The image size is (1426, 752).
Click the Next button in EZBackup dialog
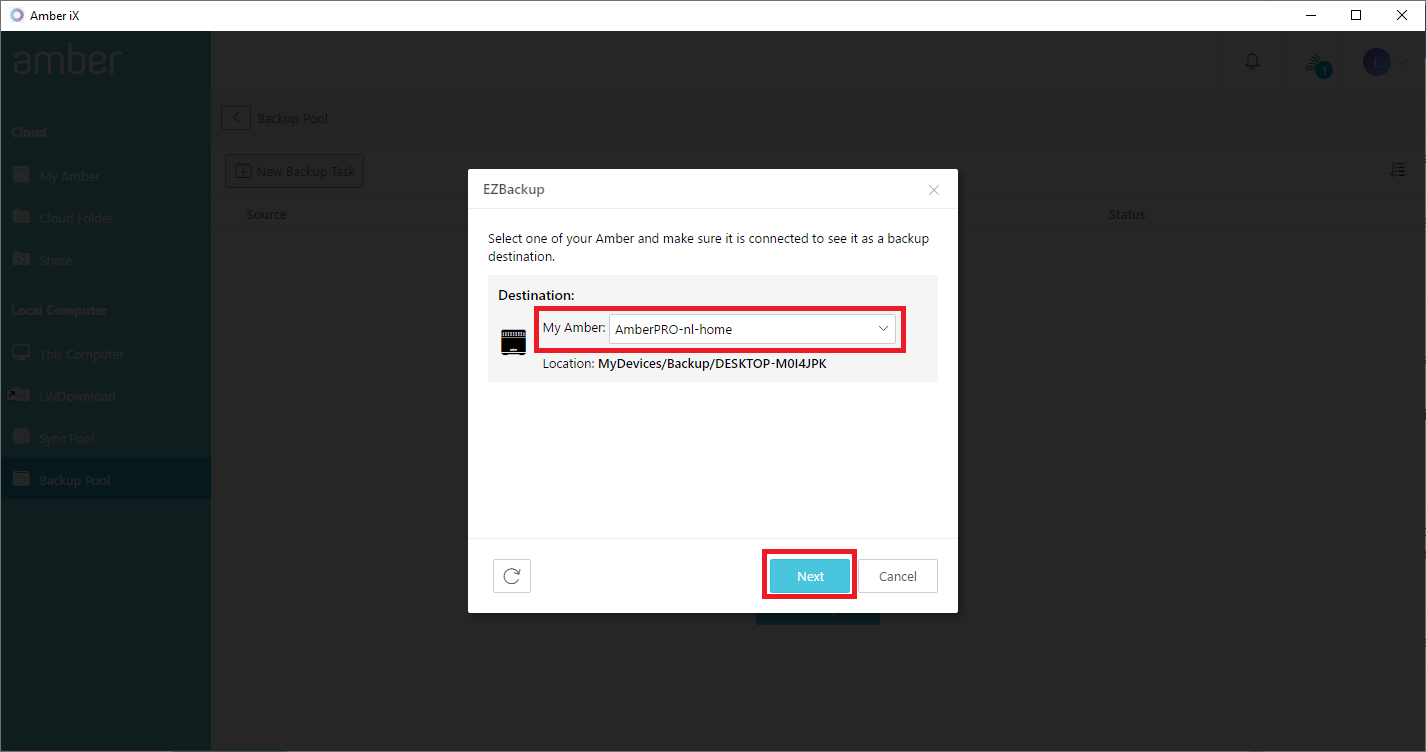click(x=810, y=576)
